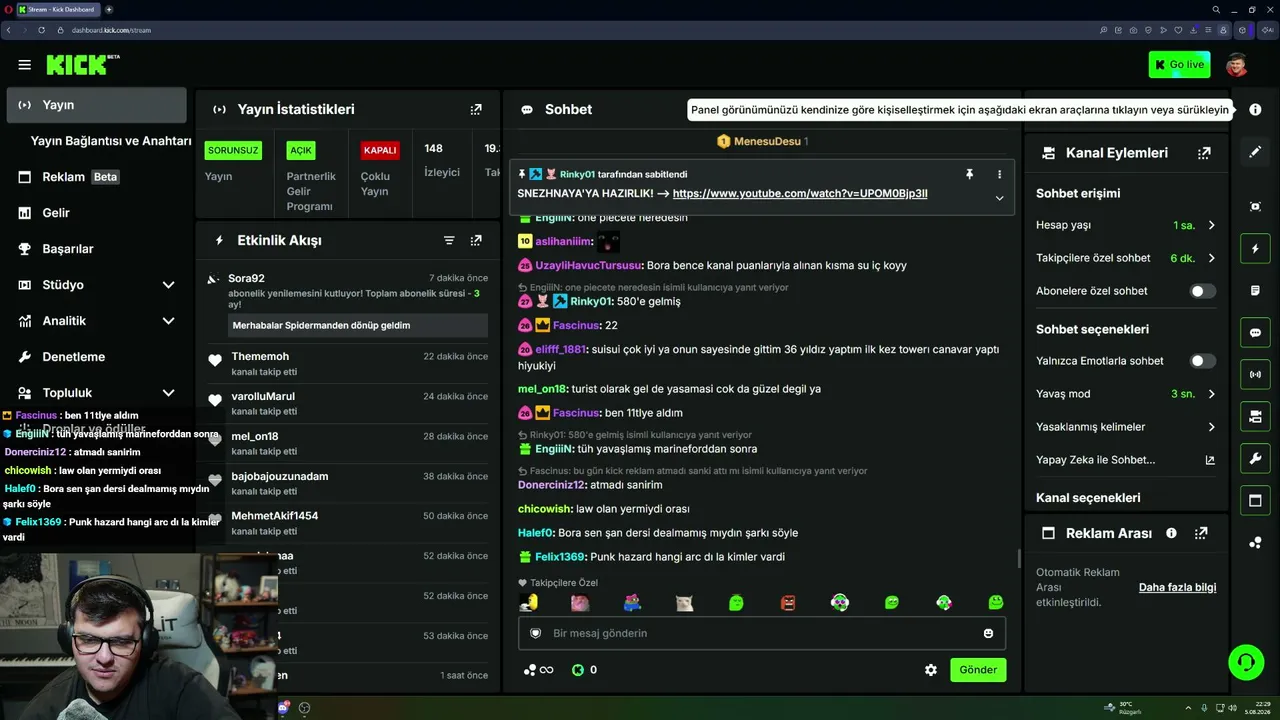Screen dimensions: 1280x720
Task: Click Sora92 in the activity feed
Action: pyautogui.click(x=246, y=279)
